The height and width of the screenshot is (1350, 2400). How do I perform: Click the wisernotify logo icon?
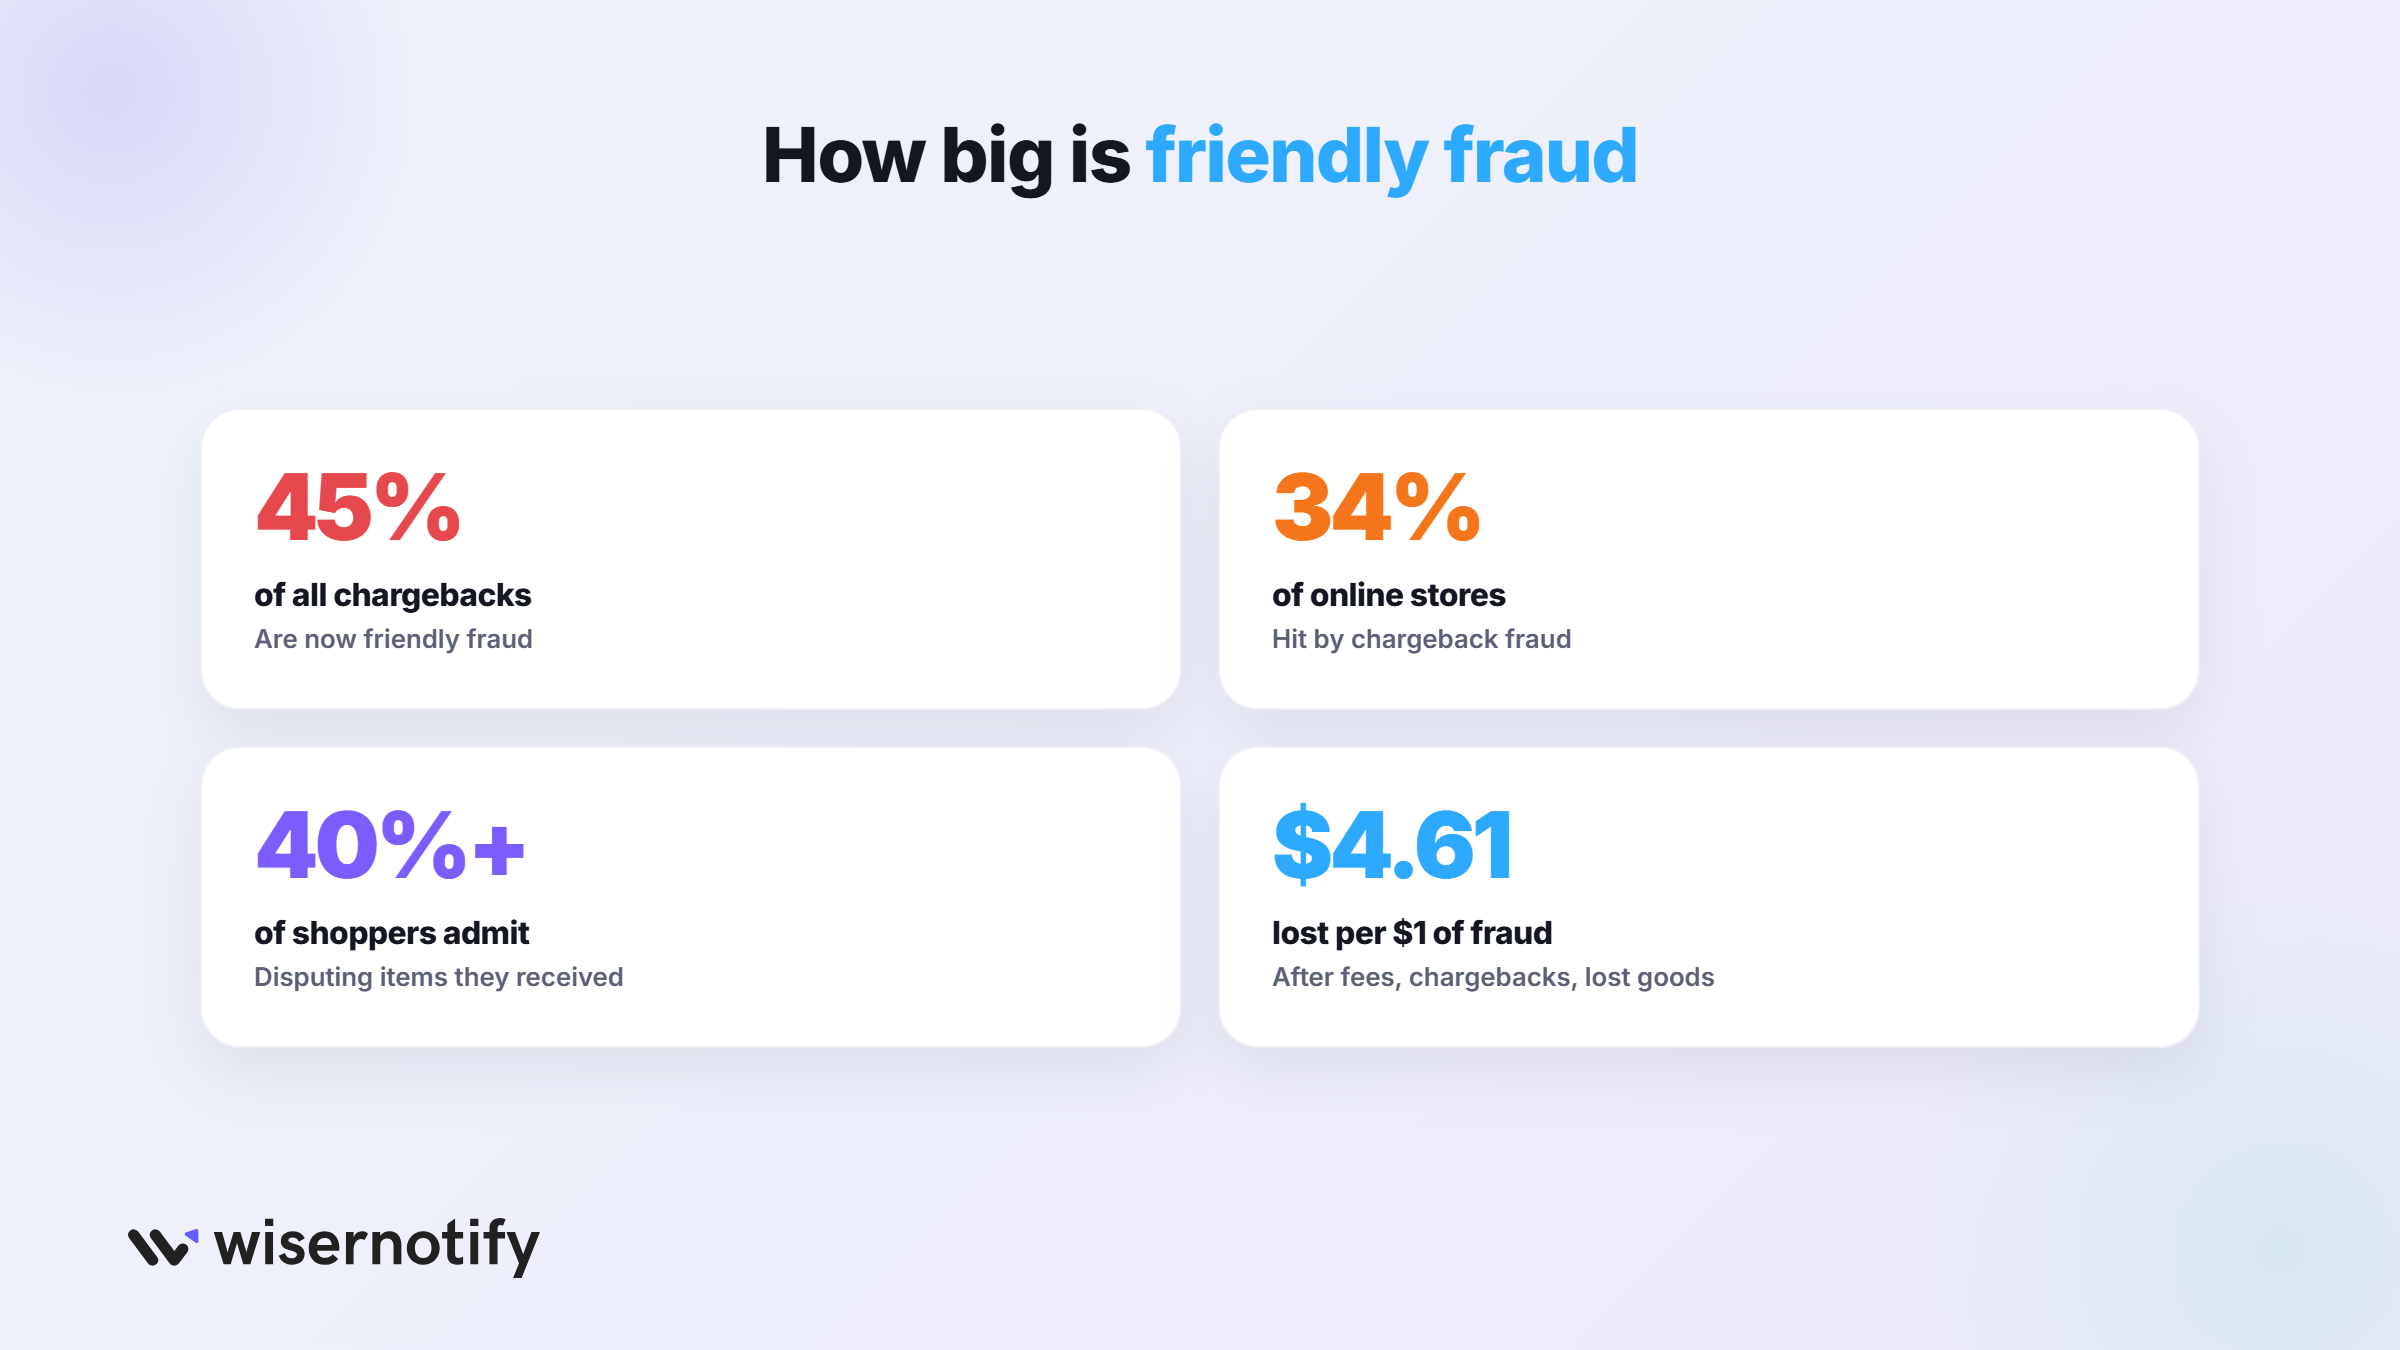[163, 1246]
